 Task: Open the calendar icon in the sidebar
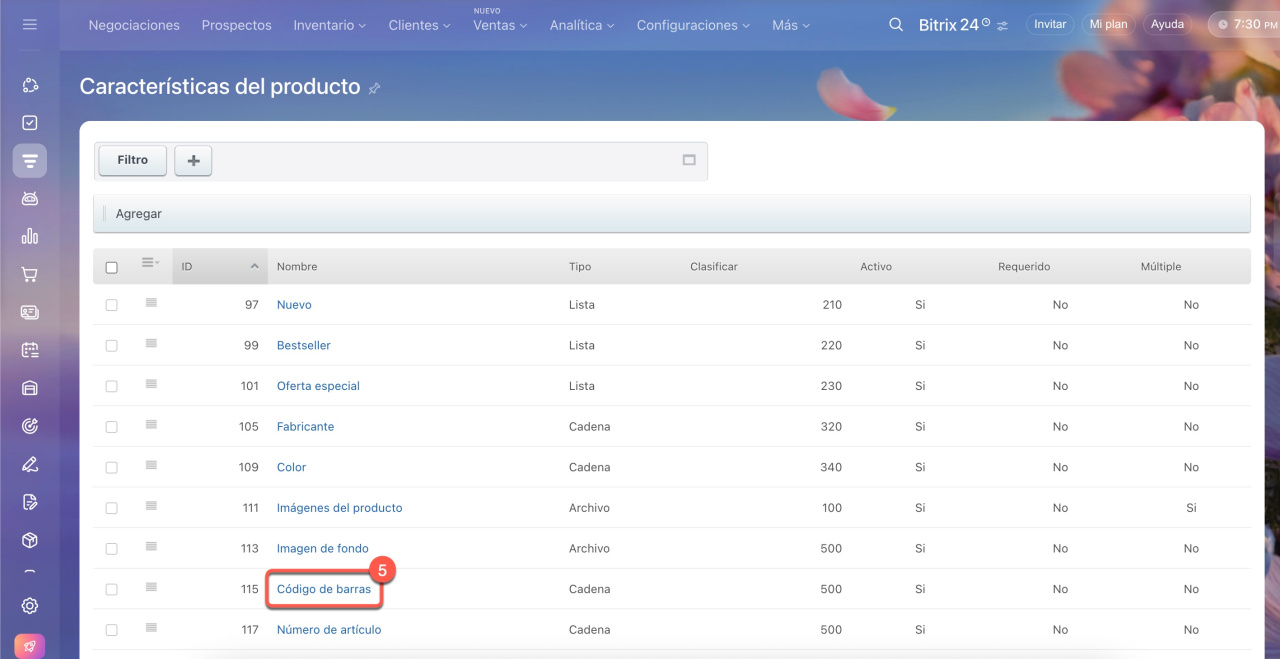pyautogui.click(x=29, y=350)
